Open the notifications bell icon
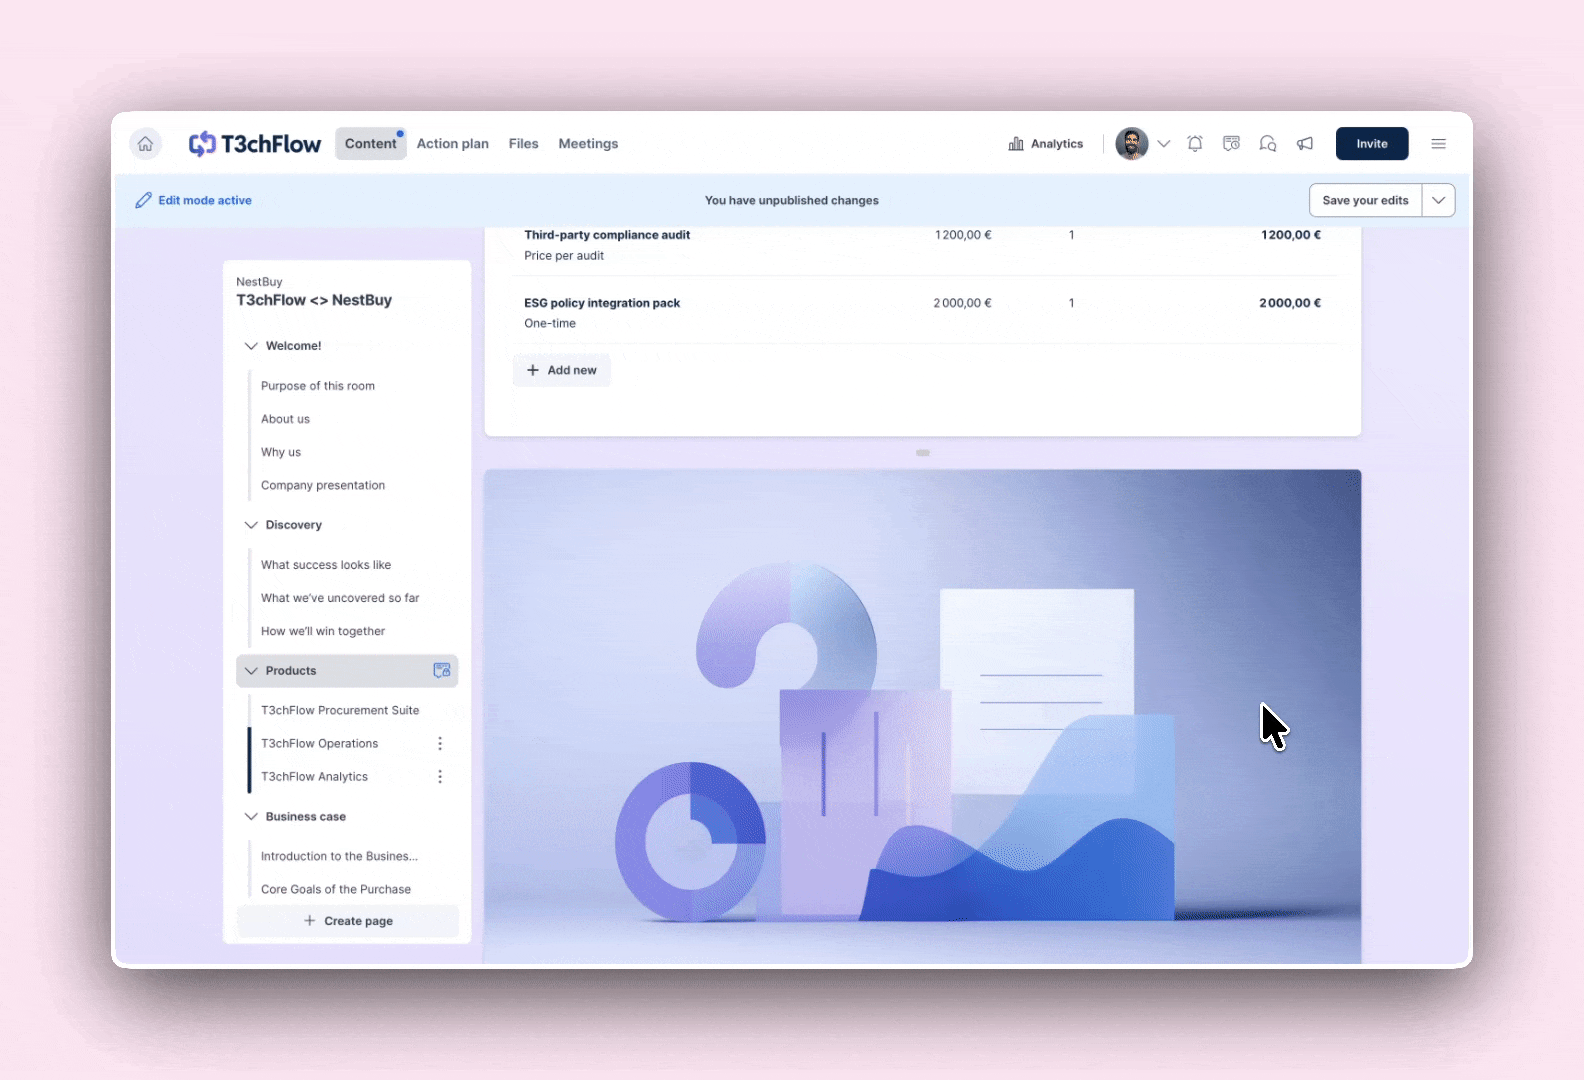Image resolution: width=1584 pixels, height=1080 pixels. pos(1195,144)
